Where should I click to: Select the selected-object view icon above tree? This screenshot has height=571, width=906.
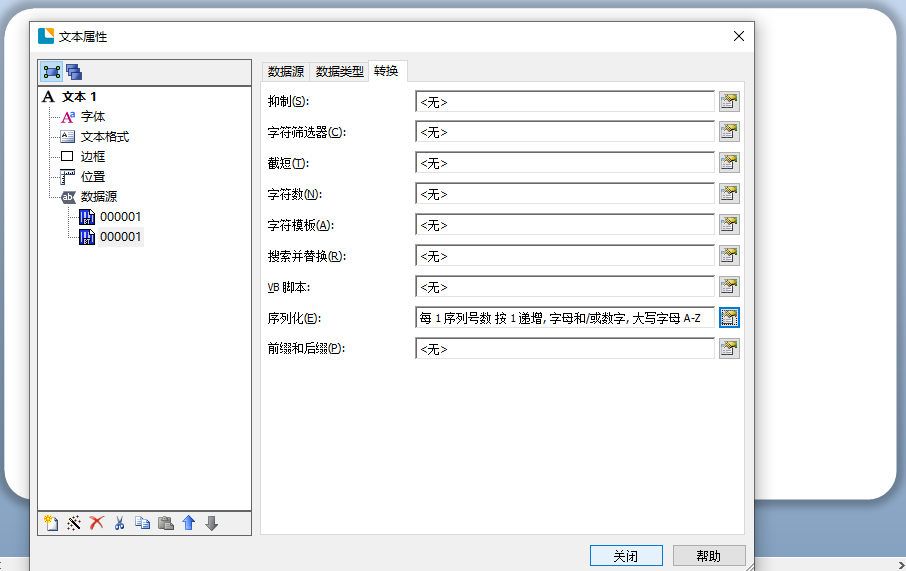click(51, 72)
